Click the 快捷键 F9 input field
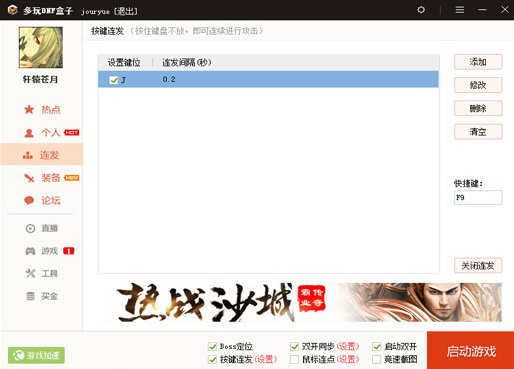Image resolution: width=514 pixels, height=369 pixels. (478, 197)
